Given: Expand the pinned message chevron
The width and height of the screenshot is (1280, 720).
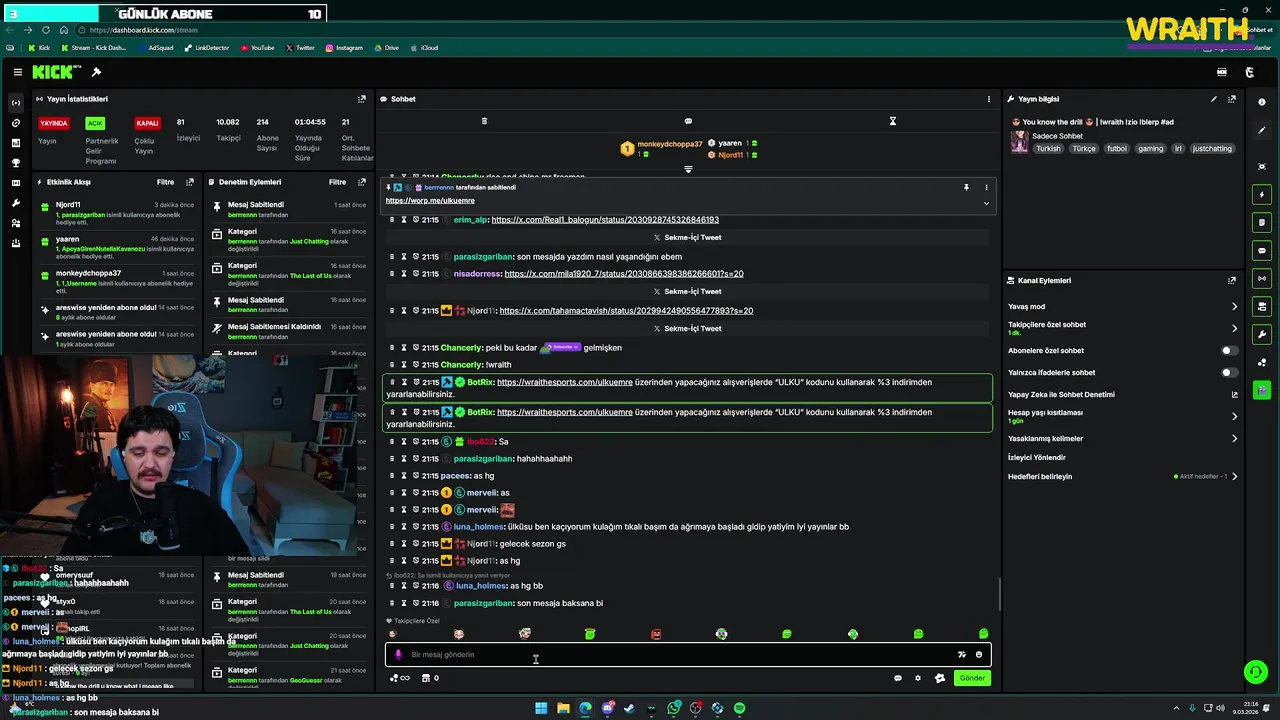Looking at the screenshot, I should pos(986,203).
